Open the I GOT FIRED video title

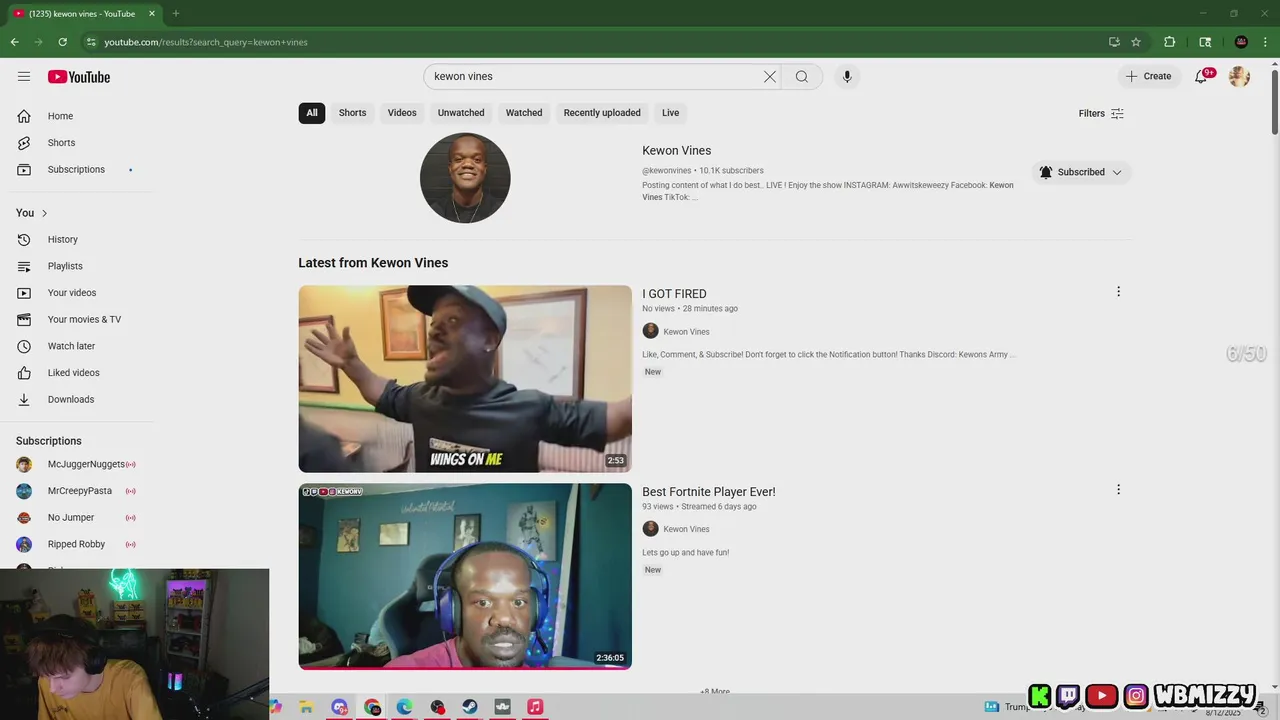[674, 294]
